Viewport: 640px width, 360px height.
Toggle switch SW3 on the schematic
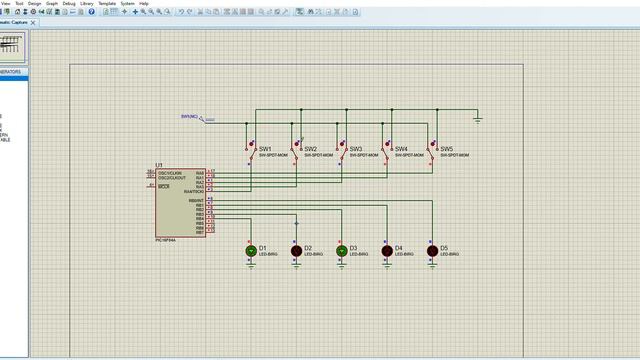pos(342,152)
